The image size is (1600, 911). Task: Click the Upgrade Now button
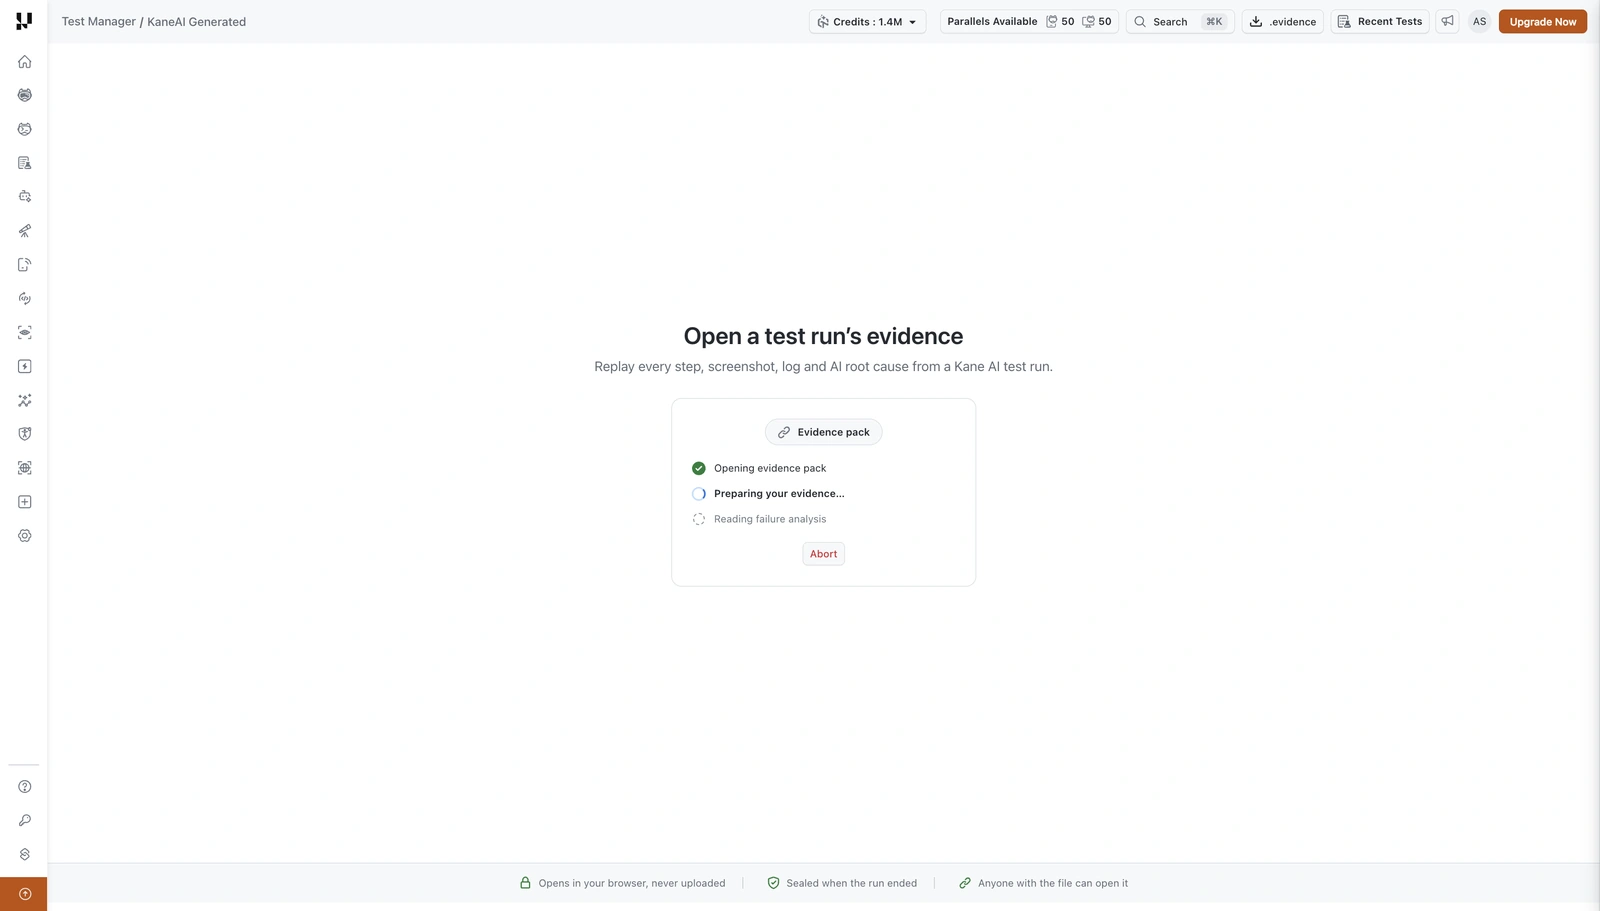(1542, 21)
